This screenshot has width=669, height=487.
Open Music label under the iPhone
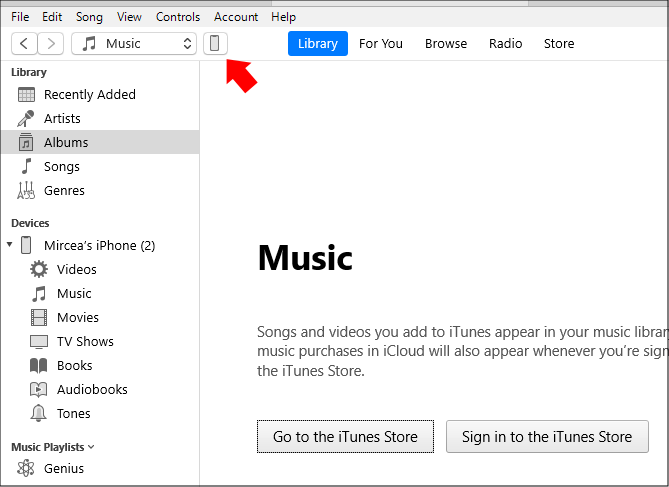(74, 294)
